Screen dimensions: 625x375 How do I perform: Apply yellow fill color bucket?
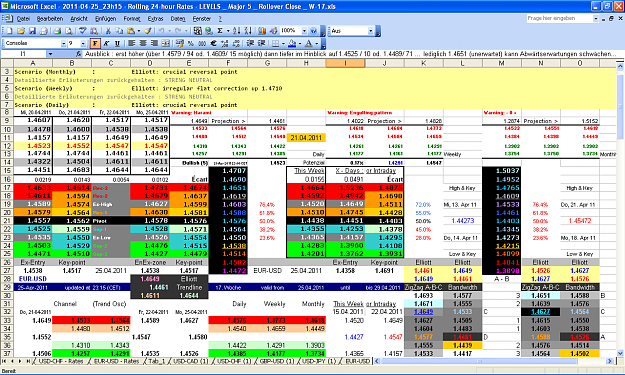point(292,43)
